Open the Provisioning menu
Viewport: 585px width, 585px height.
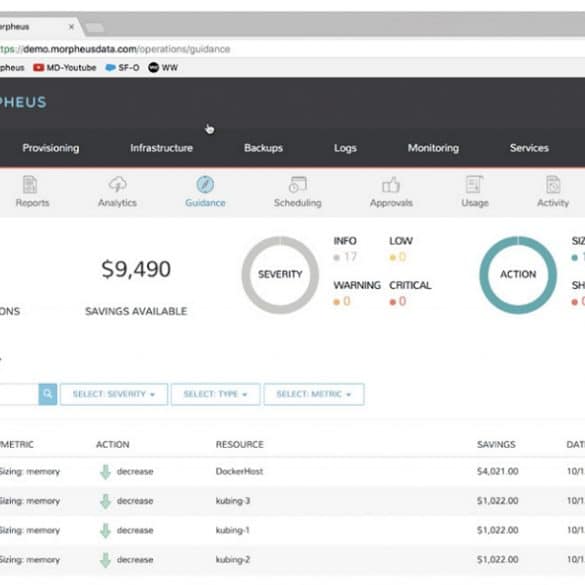tap(51, 148)
